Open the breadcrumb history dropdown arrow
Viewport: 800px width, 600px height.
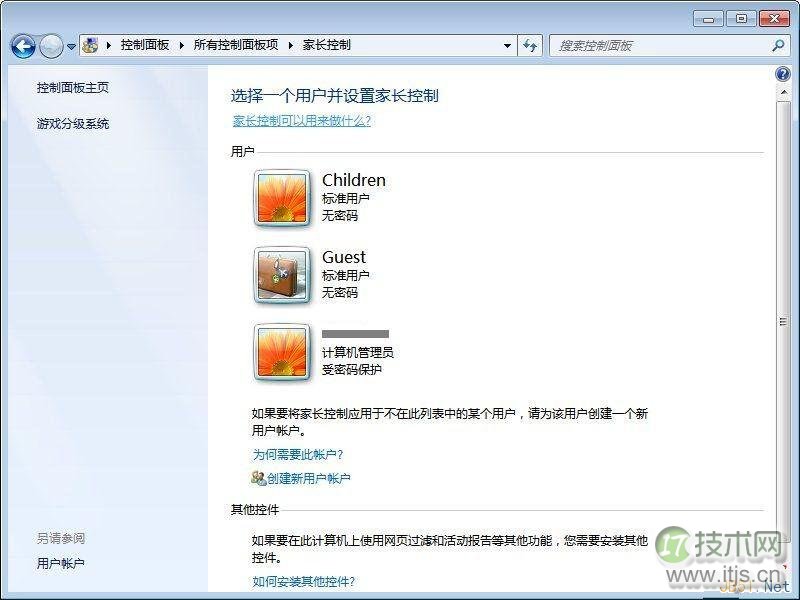coord(508,45)
